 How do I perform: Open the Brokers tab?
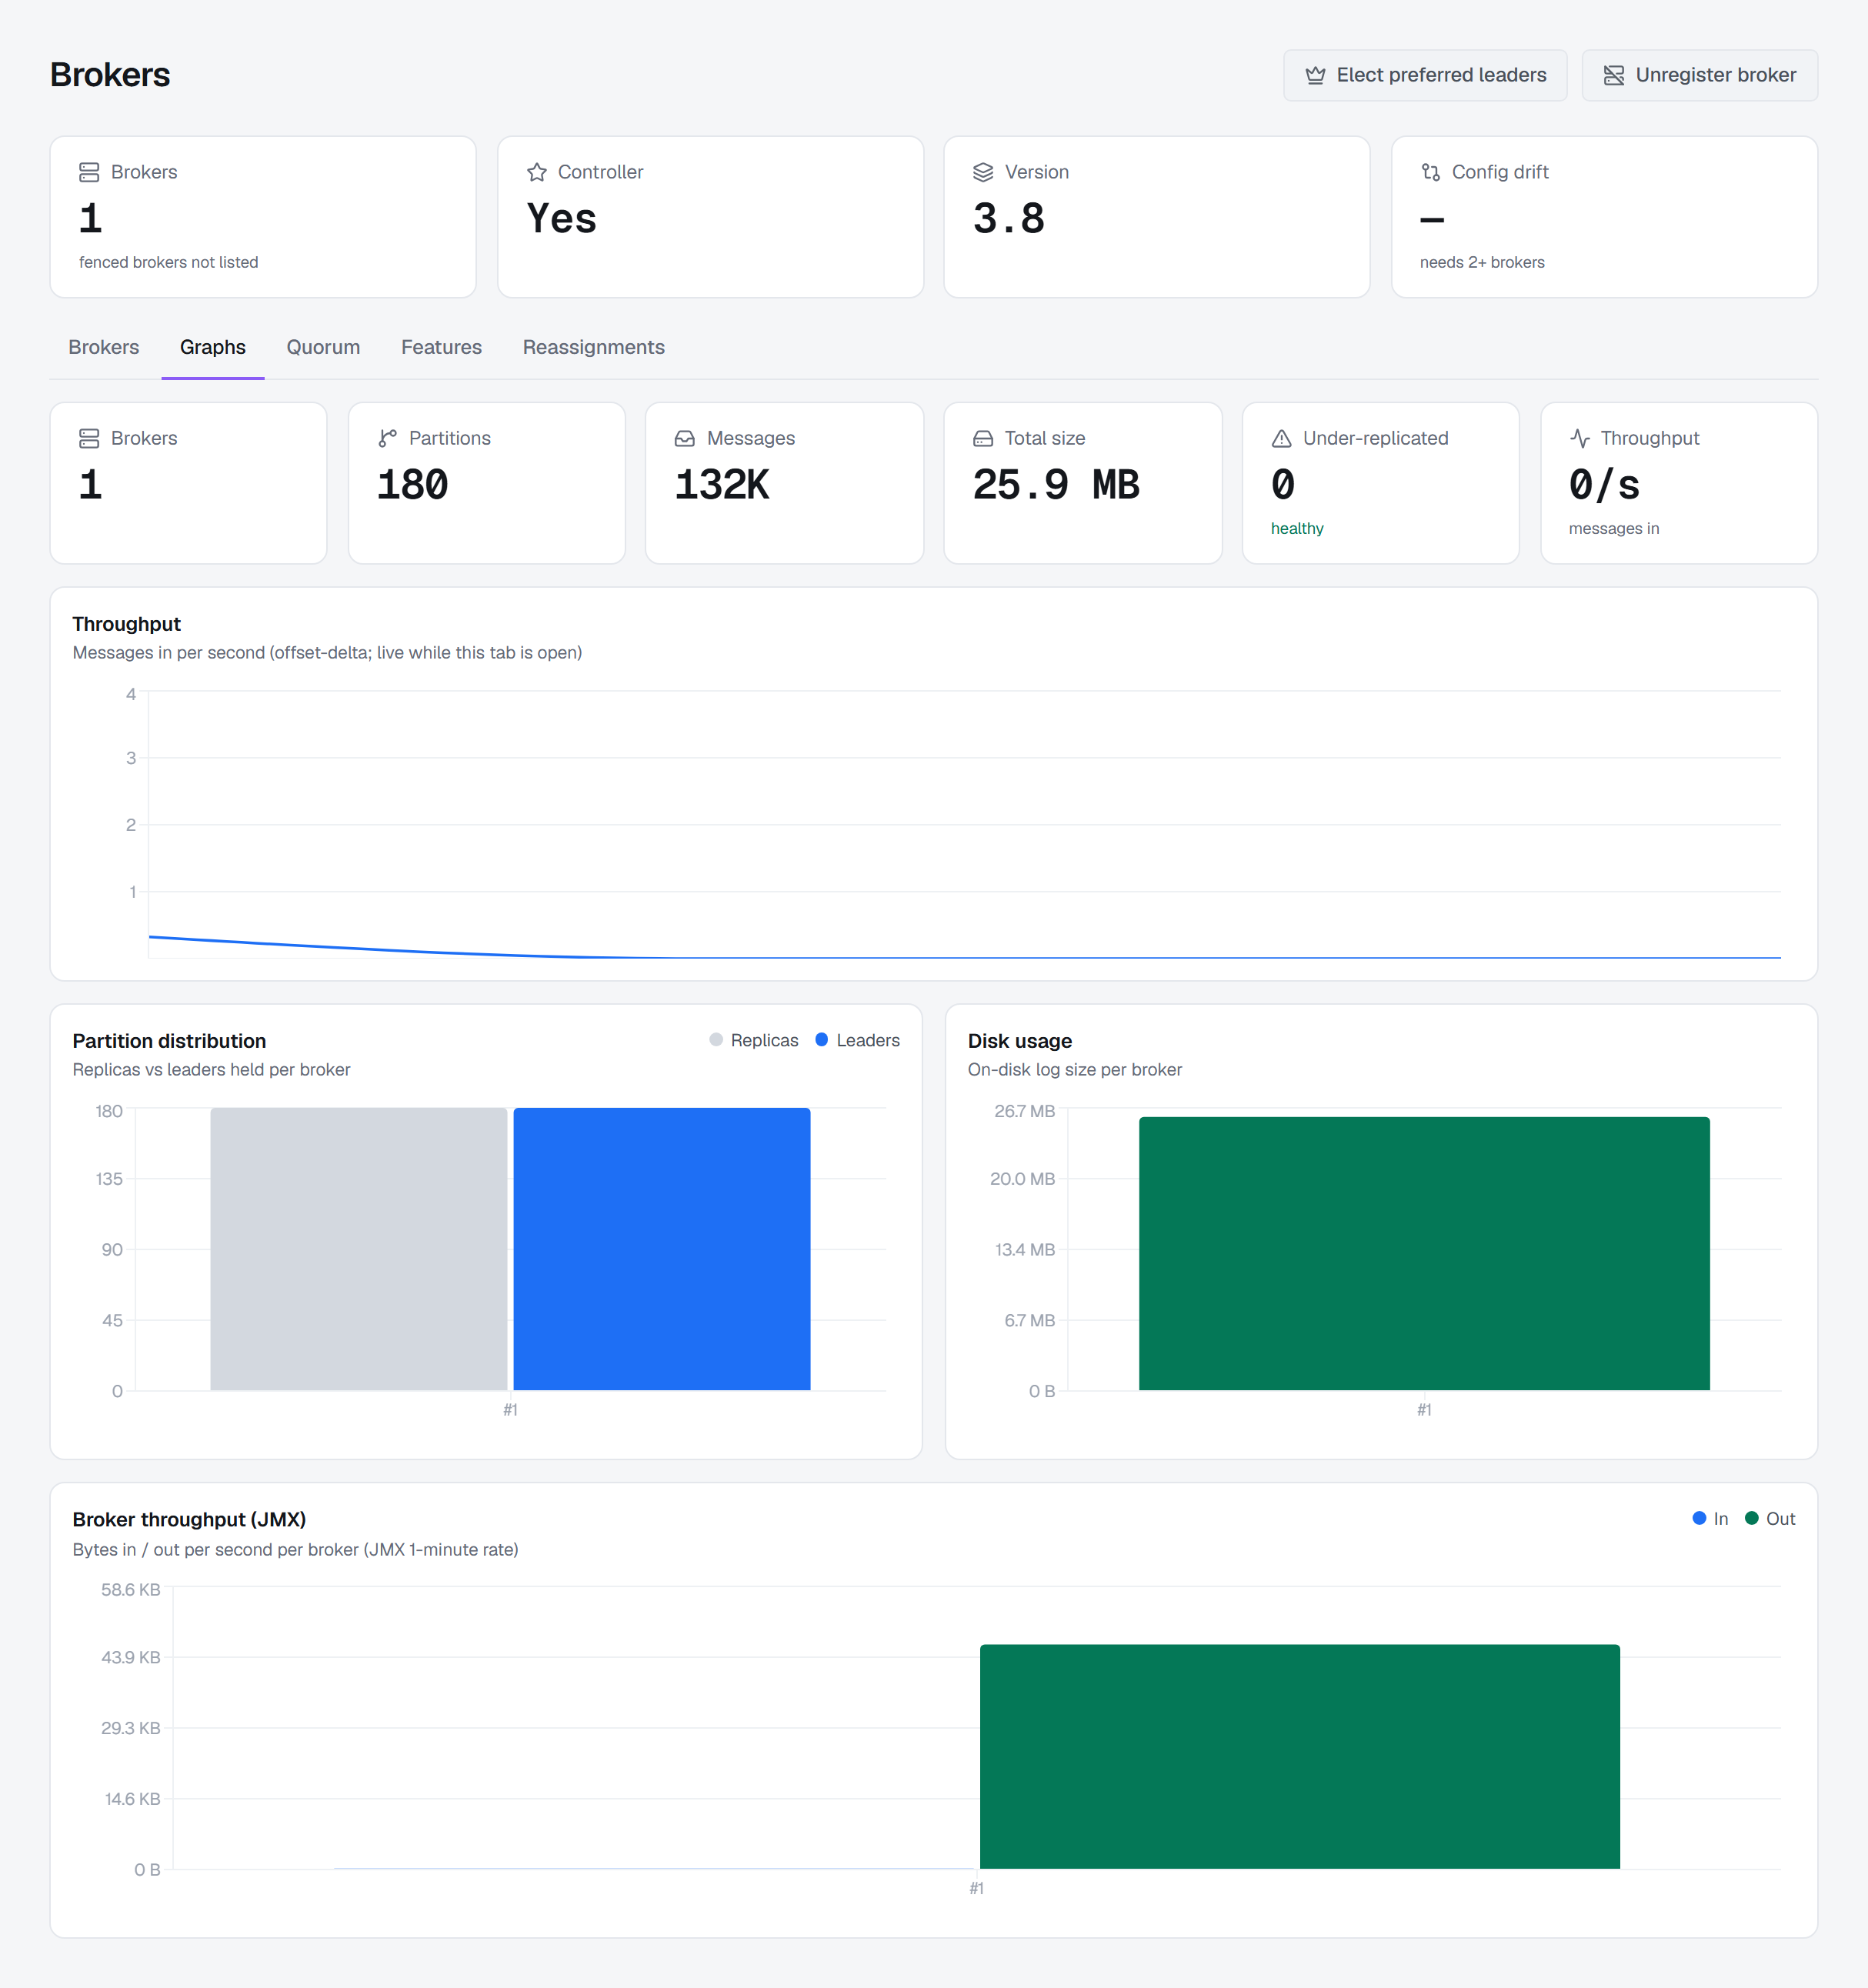(x=104, y=347)
